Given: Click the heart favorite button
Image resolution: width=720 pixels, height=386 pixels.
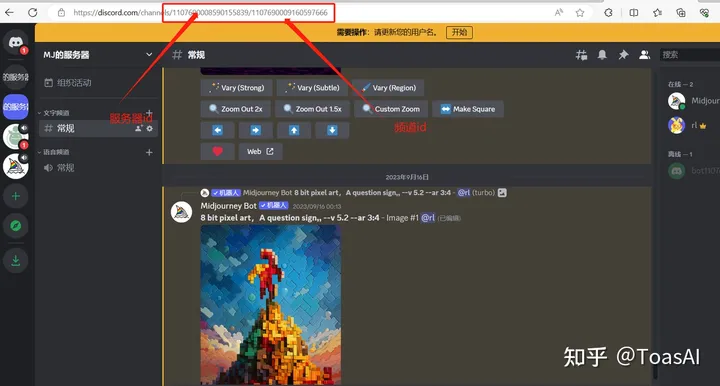Looking at the screenshot, I should coord(218,151).
